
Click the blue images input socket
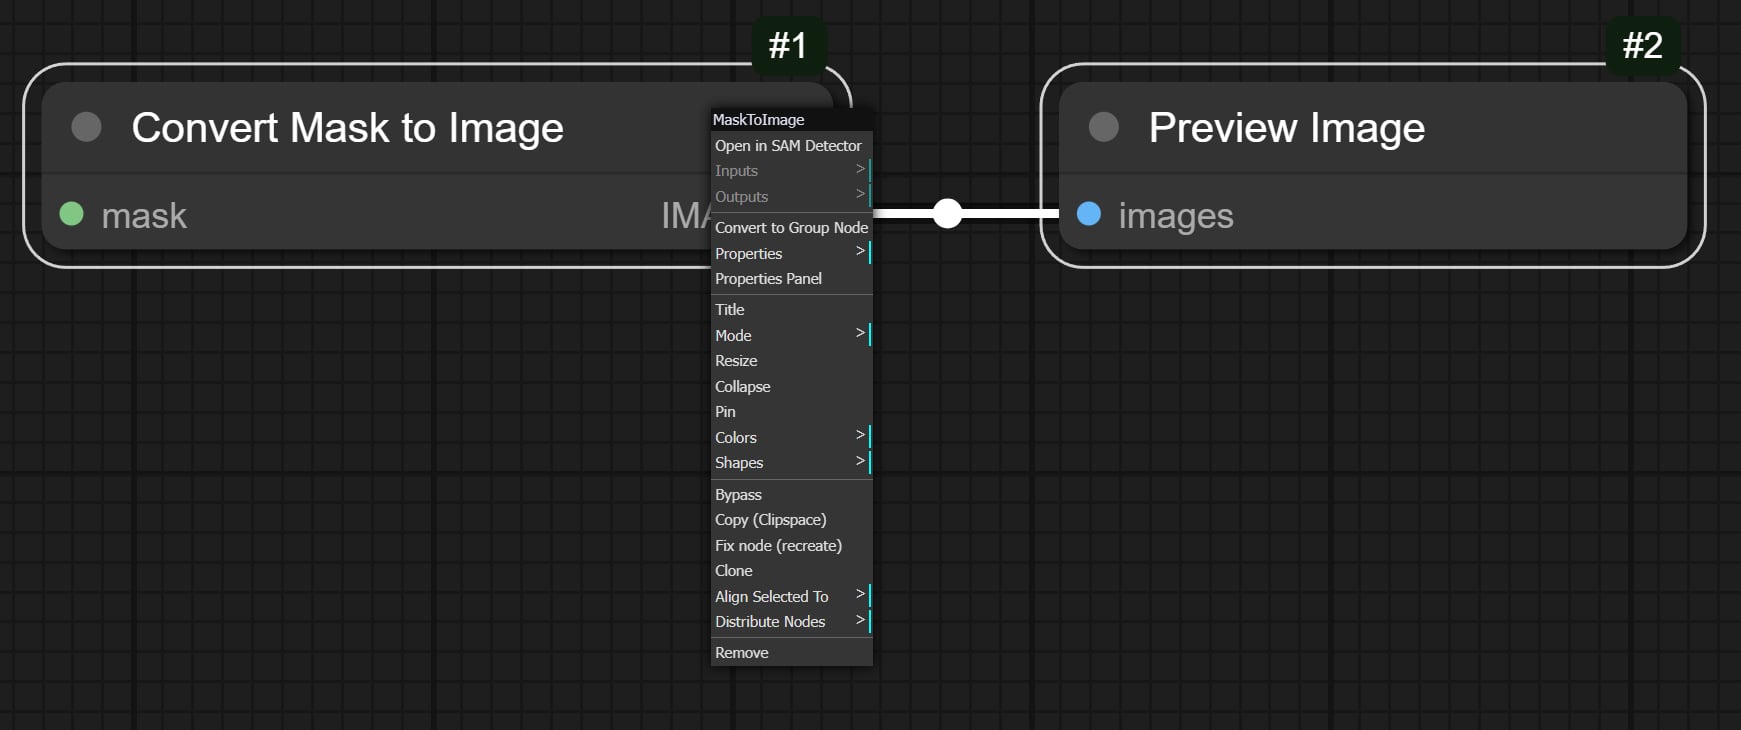coord(1089,214)
